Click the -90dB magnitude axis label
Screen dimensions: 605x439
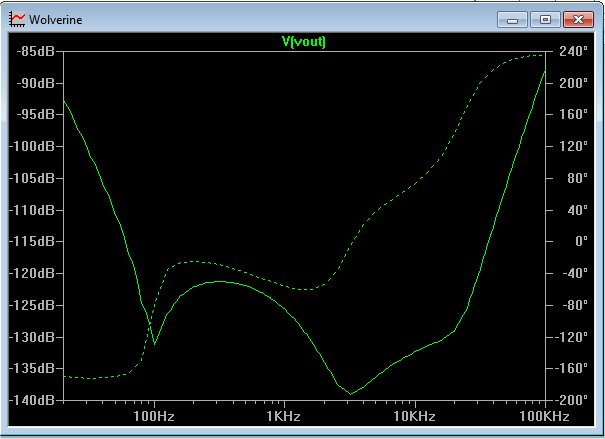[x=35, y=83]
